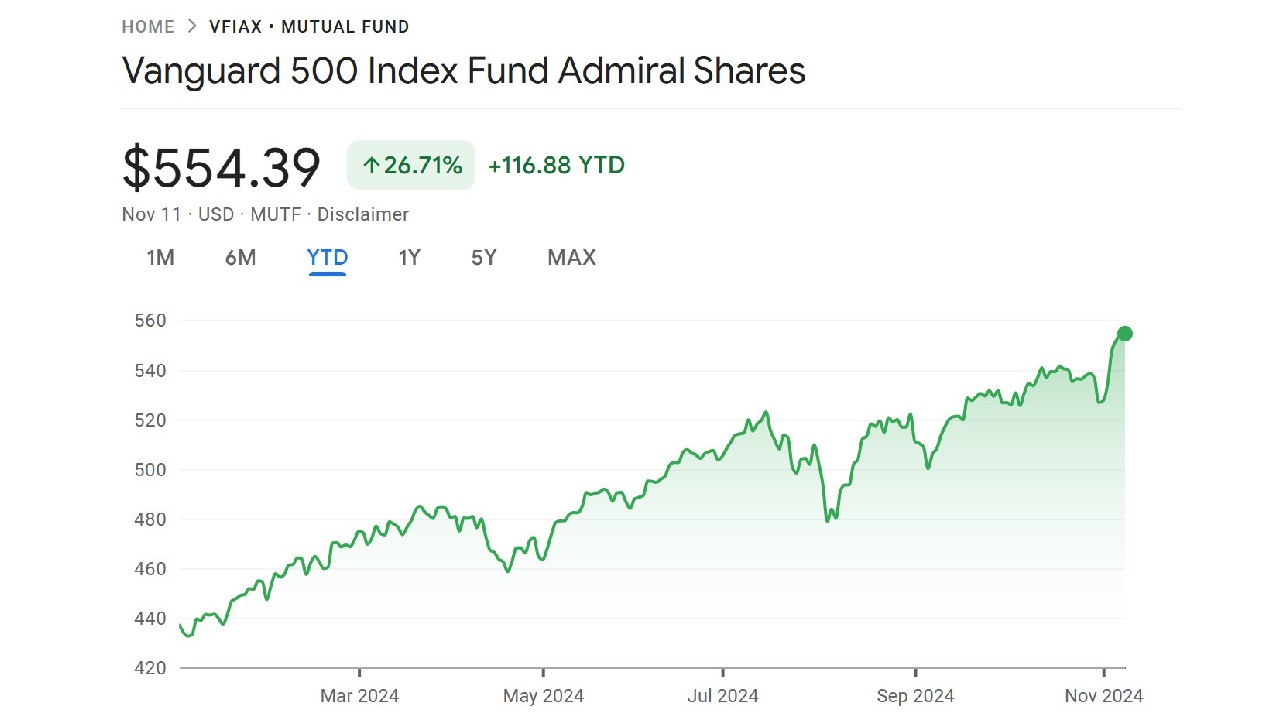
Task: Click the Jul 2024 axis label
Action: click(722, 695)
